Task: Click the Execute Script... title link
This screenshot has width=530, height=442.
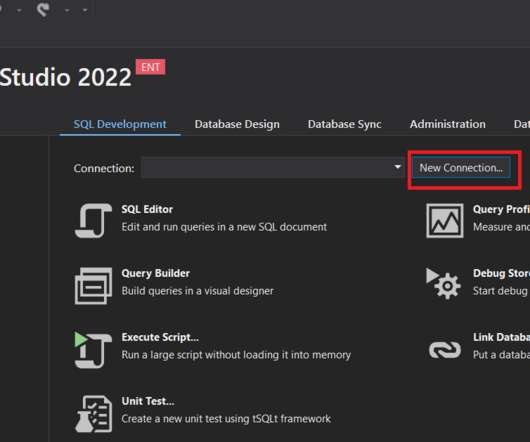Action: [160, 337]
